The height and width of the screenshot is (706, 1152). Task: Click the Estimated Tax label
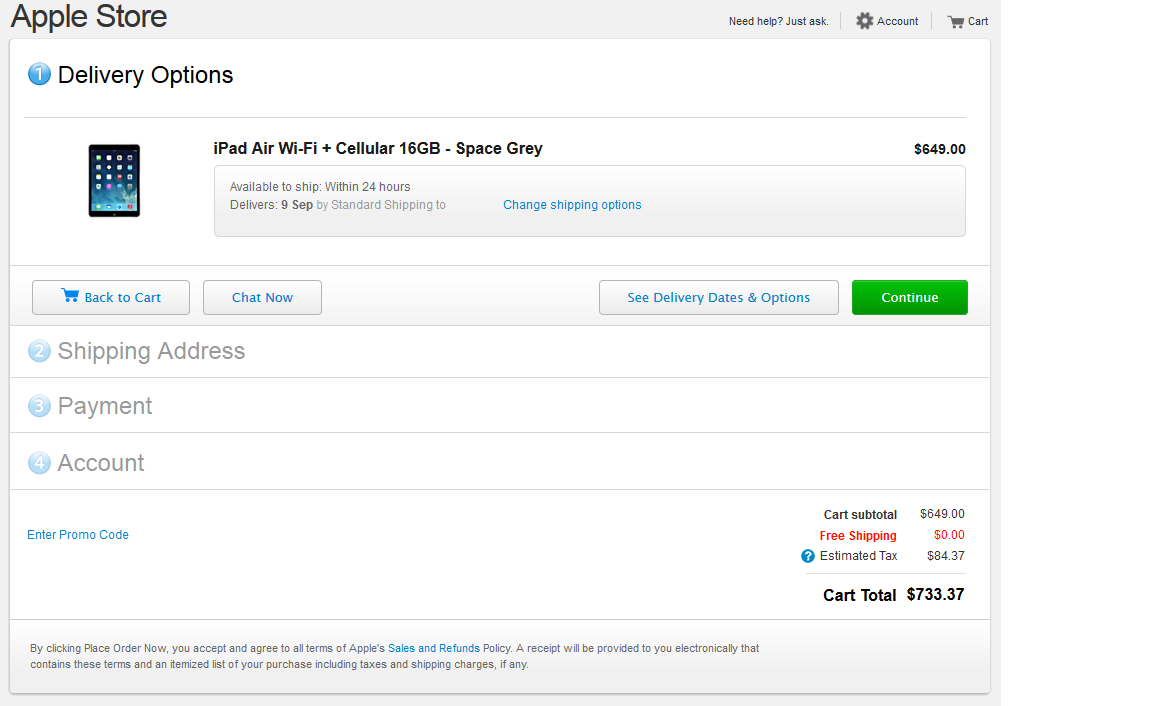tap(858, 556)
